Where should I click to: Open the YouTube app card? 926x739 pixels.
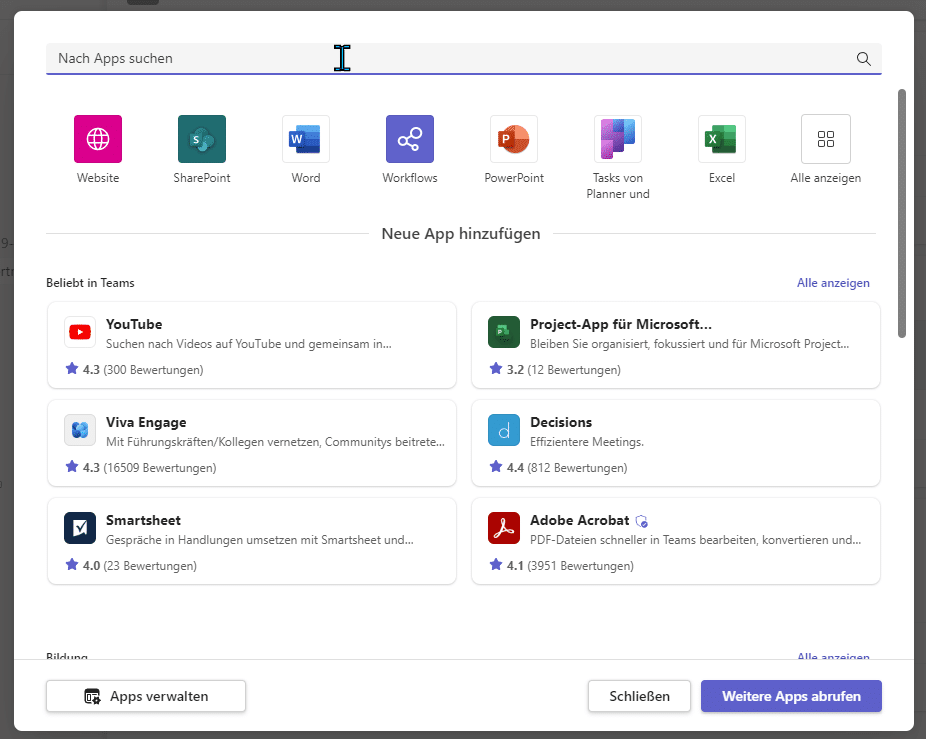pos(251,345)
